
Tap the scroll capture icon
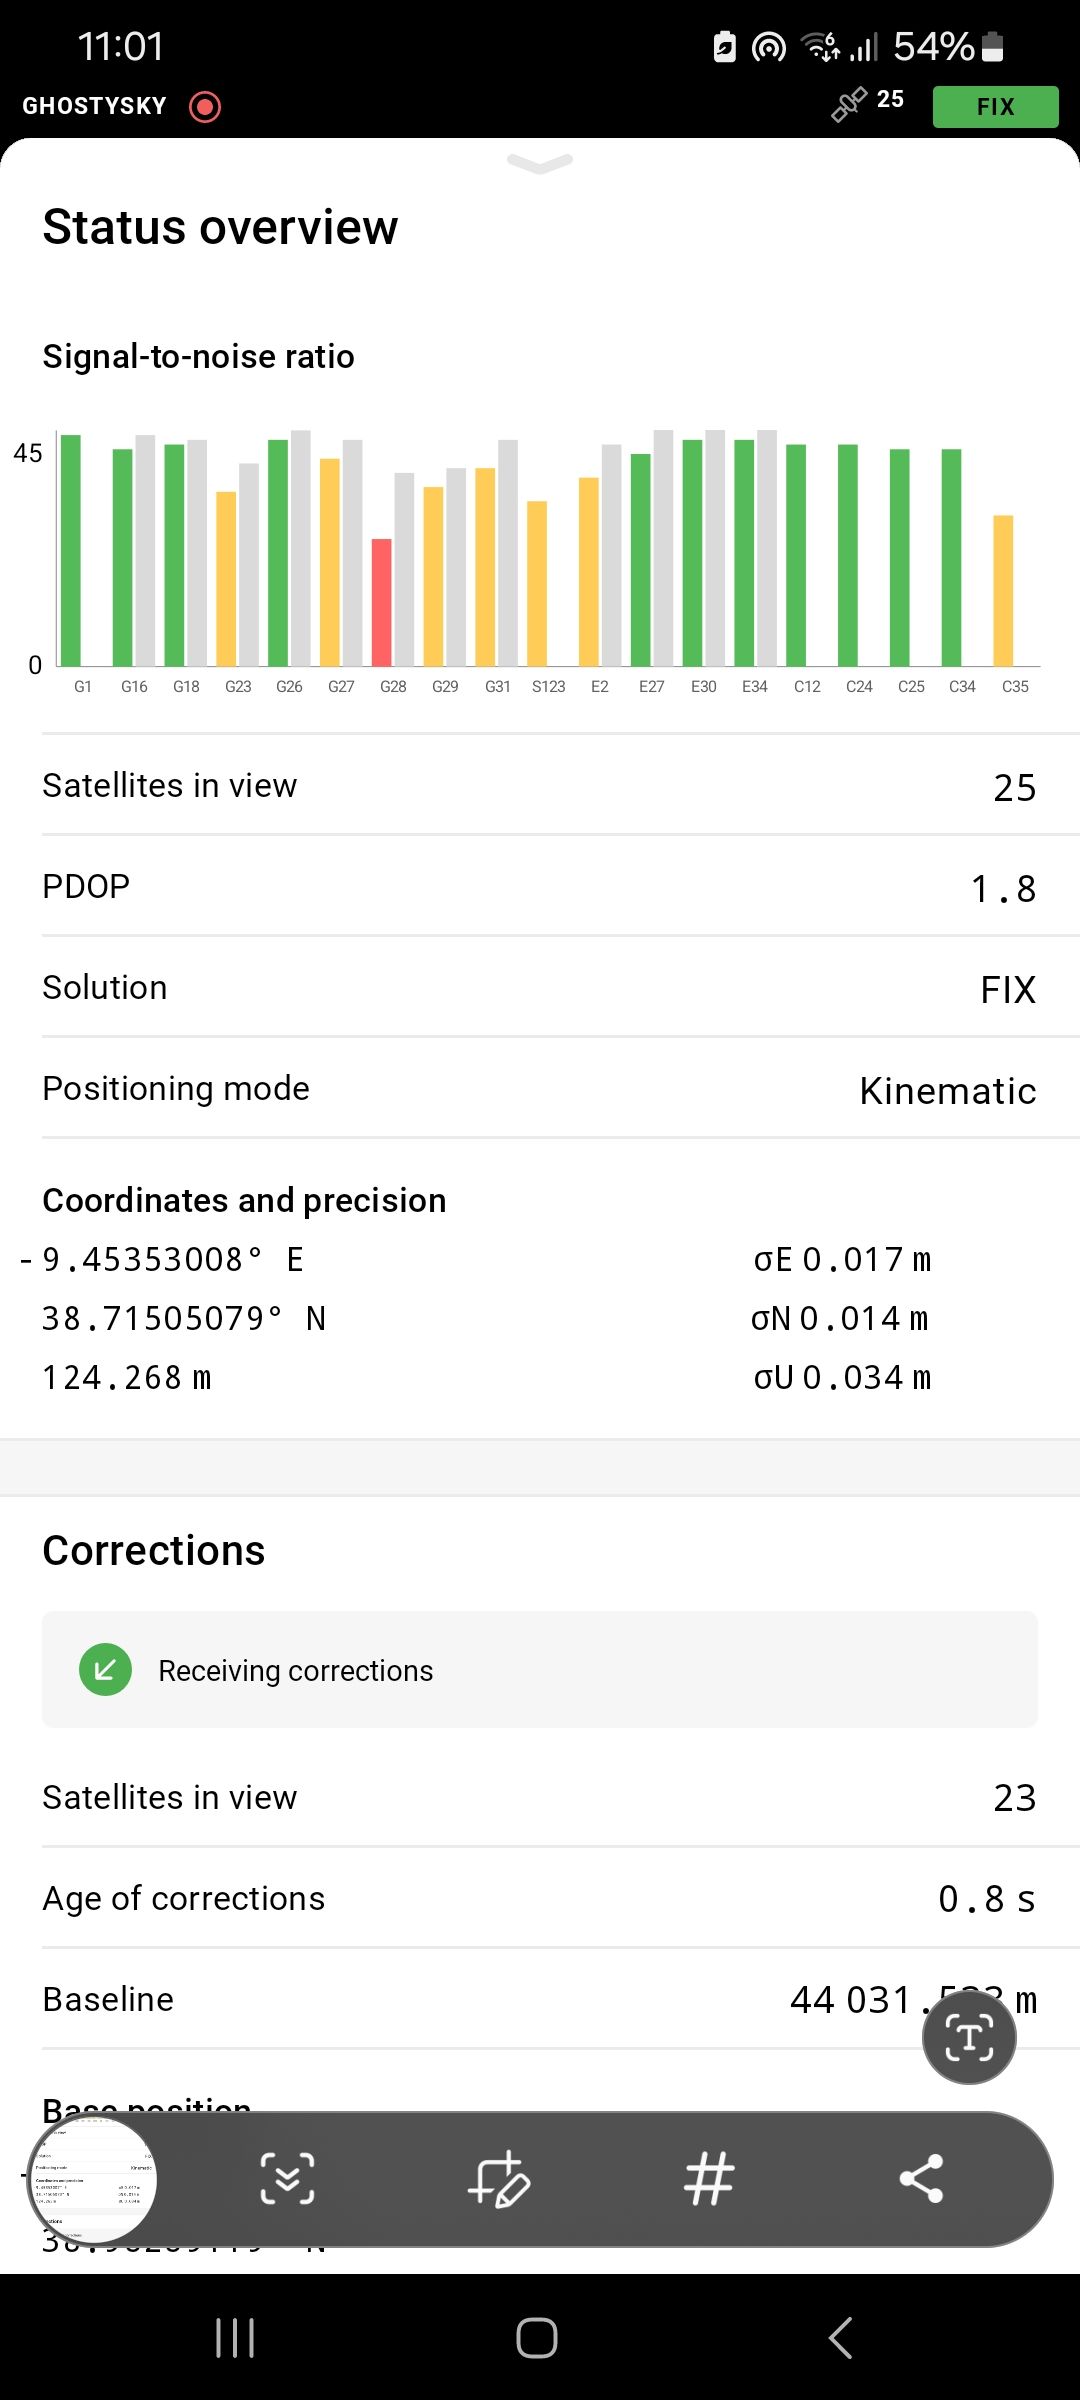coord(288,2179)
